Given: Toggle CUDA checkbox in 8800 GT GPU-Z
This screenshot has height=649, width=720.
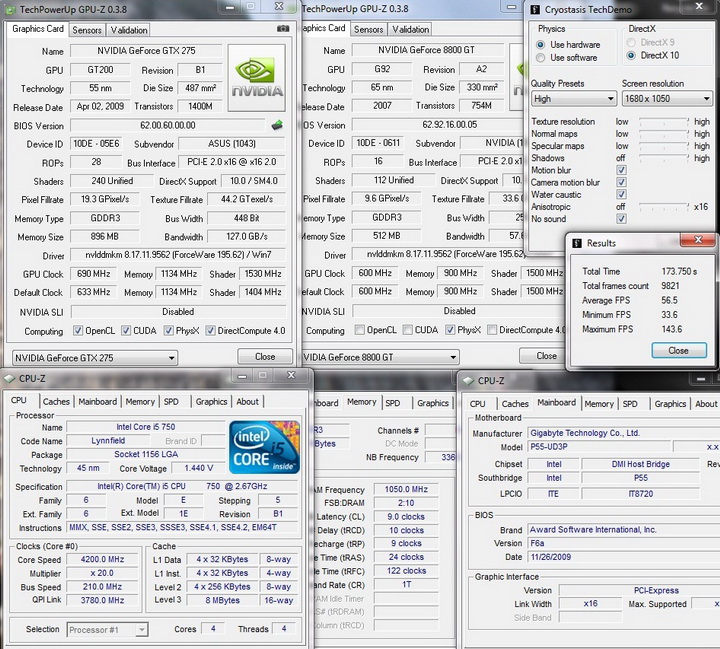Looking at the screenshot, I should click(407, 330).
